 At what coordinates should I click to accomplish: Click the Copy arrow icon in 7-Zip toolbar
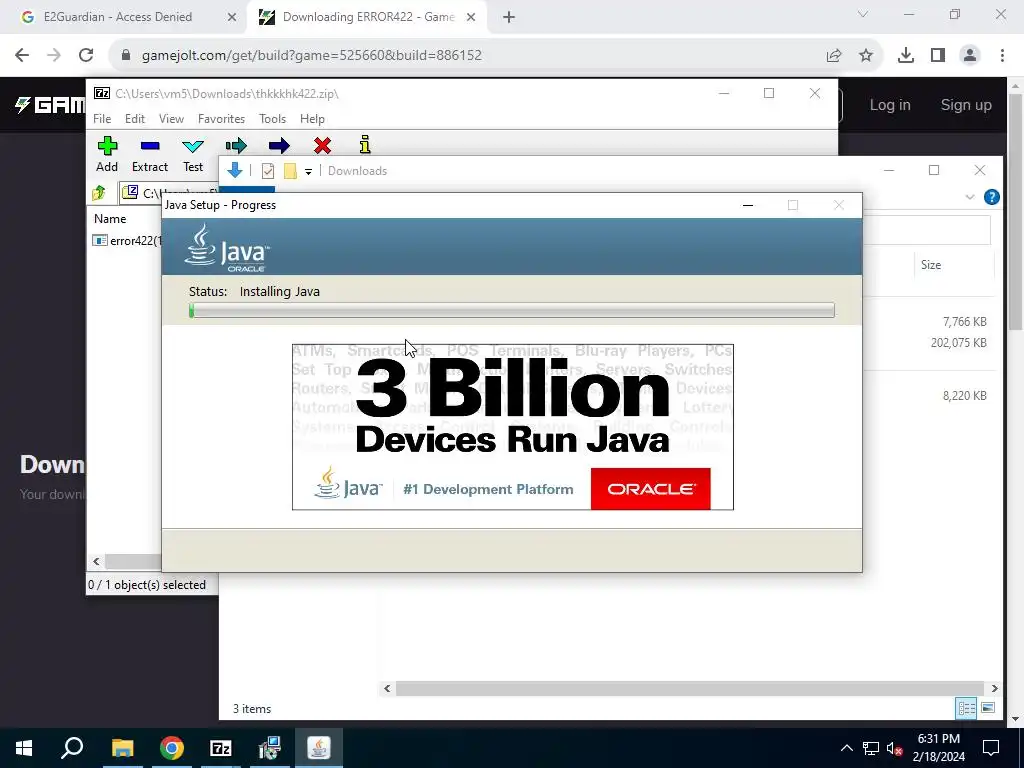coord(236,146)
